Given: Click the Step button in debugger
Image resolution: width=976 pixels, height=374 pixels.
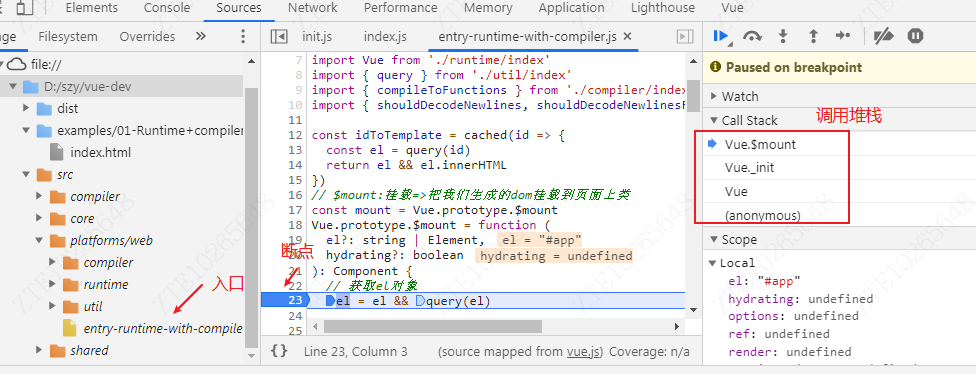Looking at the screenshot, I should 843,36.
